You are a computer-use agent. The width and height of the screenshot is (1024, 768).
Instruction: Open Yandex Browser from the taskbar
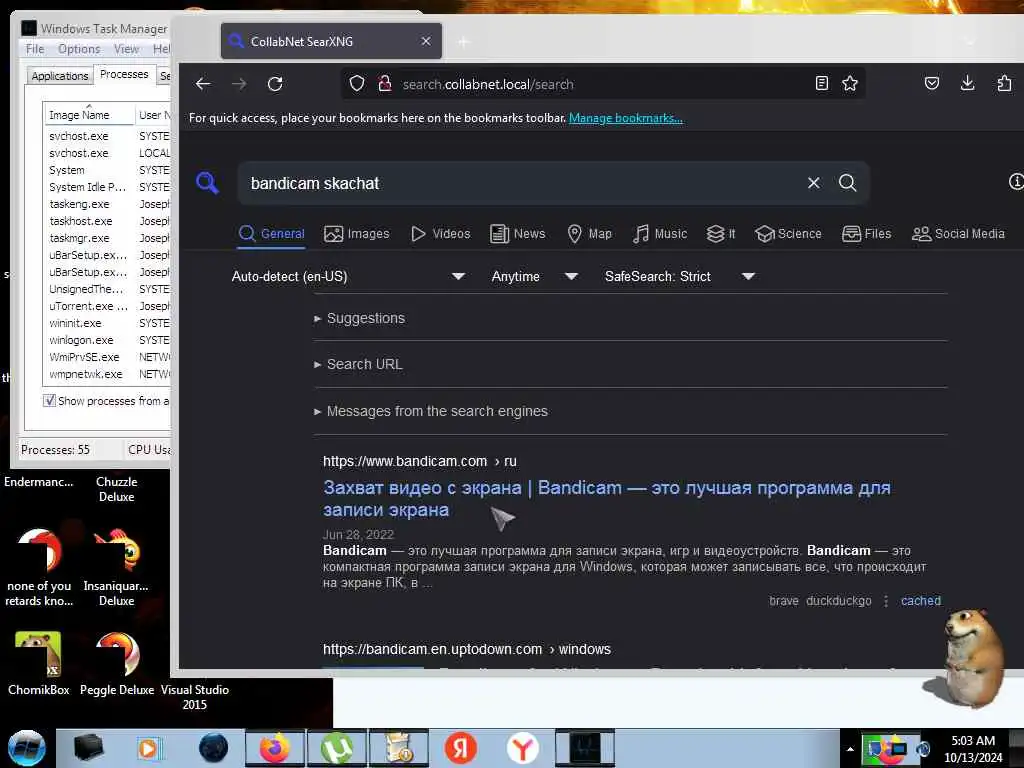coord(522,748)
